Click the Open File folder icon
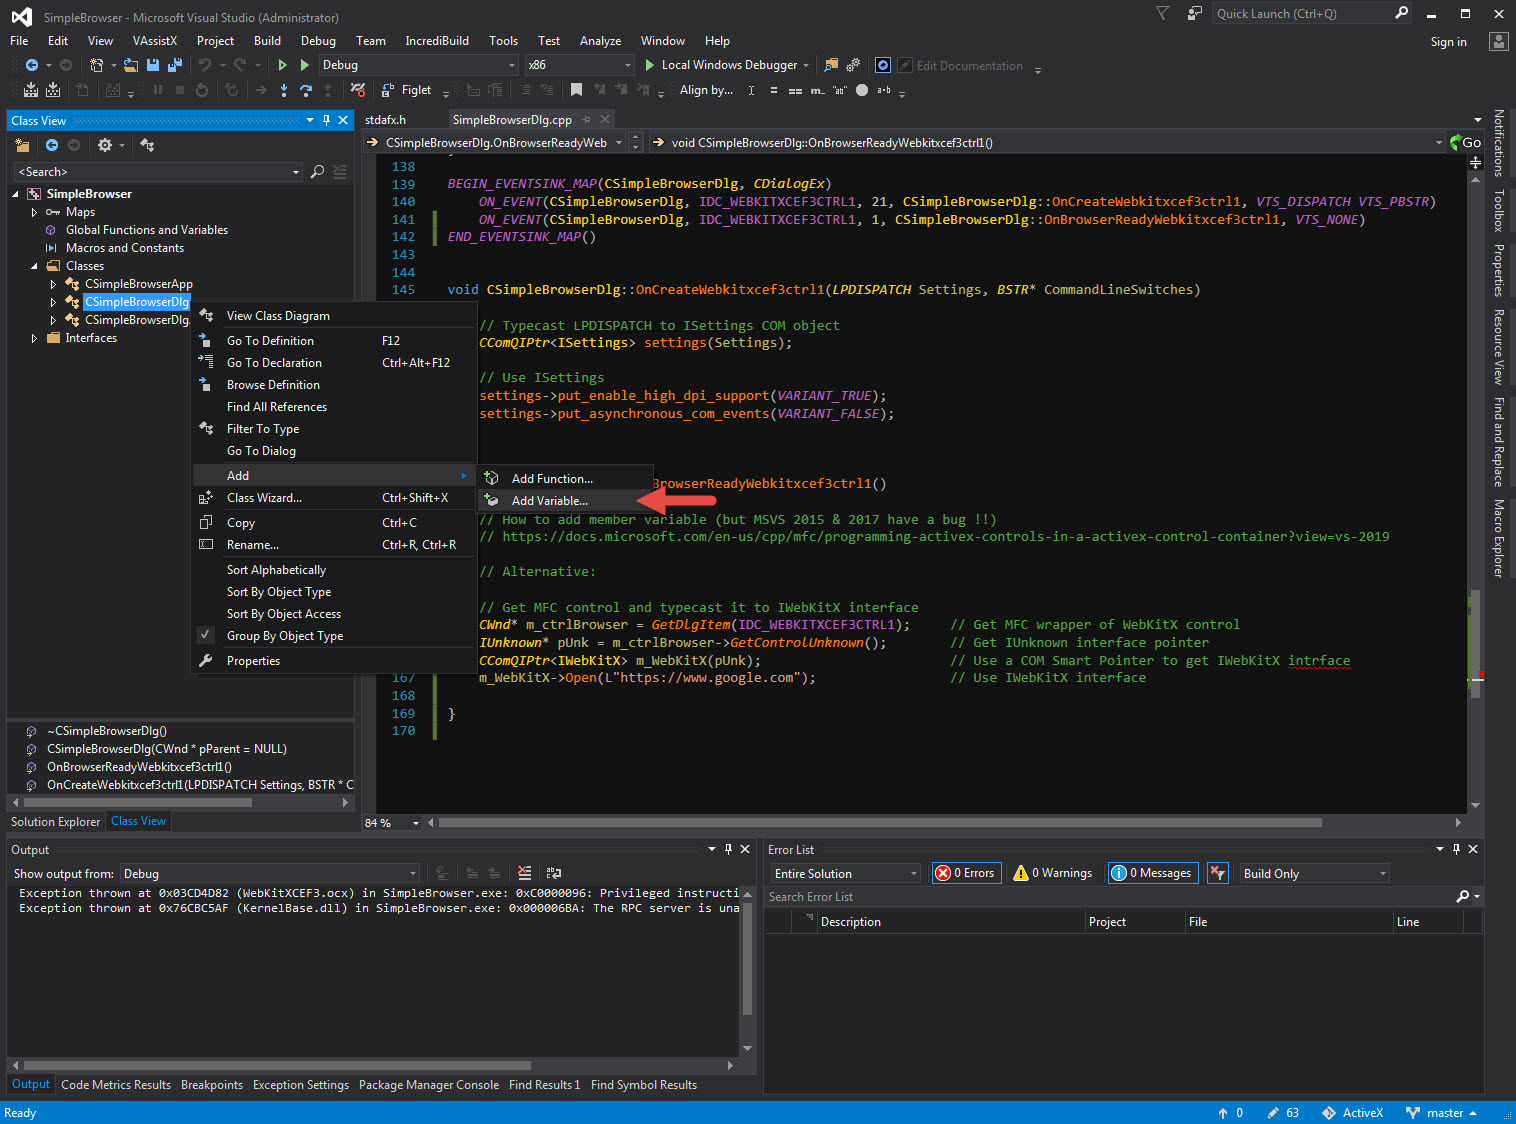This screenshot has height=1124, width=1516. (x=131, y=65)
